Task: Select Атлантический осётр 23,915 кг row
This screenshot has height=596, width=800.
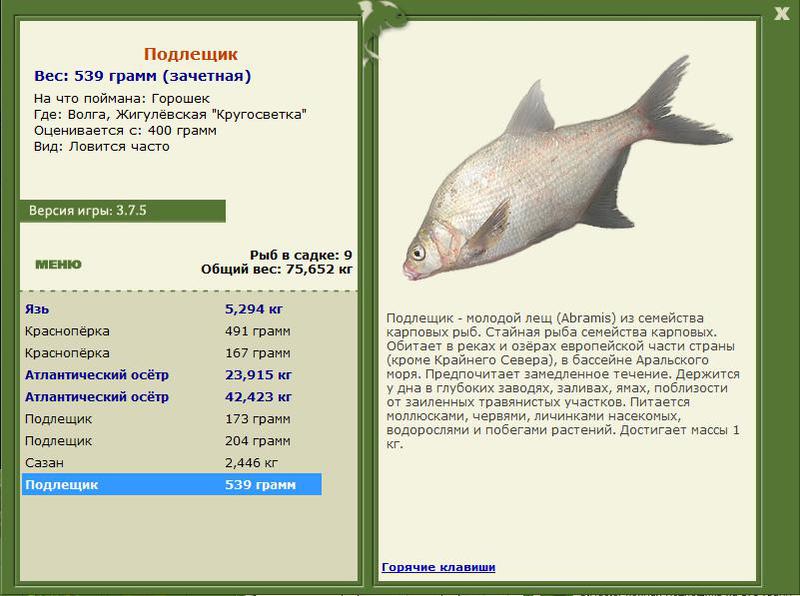Action: click(171, 375)
